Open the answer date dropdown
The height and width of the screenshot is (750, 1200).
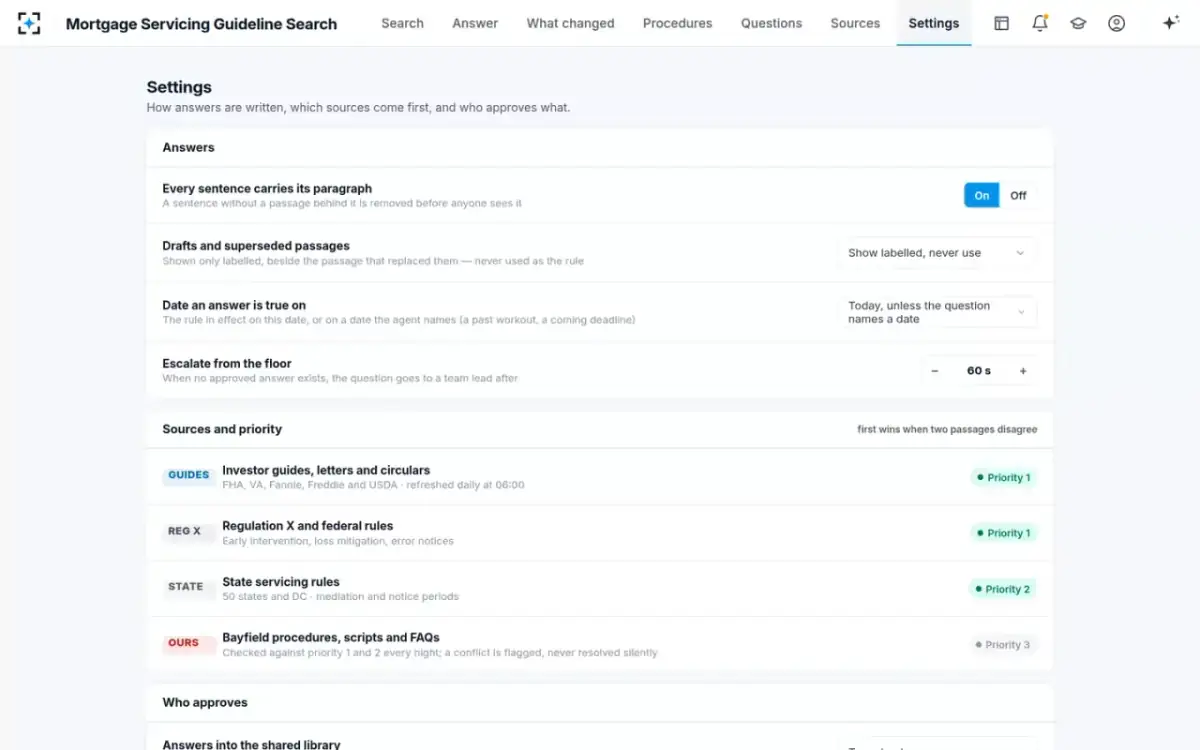pos(936,312)
